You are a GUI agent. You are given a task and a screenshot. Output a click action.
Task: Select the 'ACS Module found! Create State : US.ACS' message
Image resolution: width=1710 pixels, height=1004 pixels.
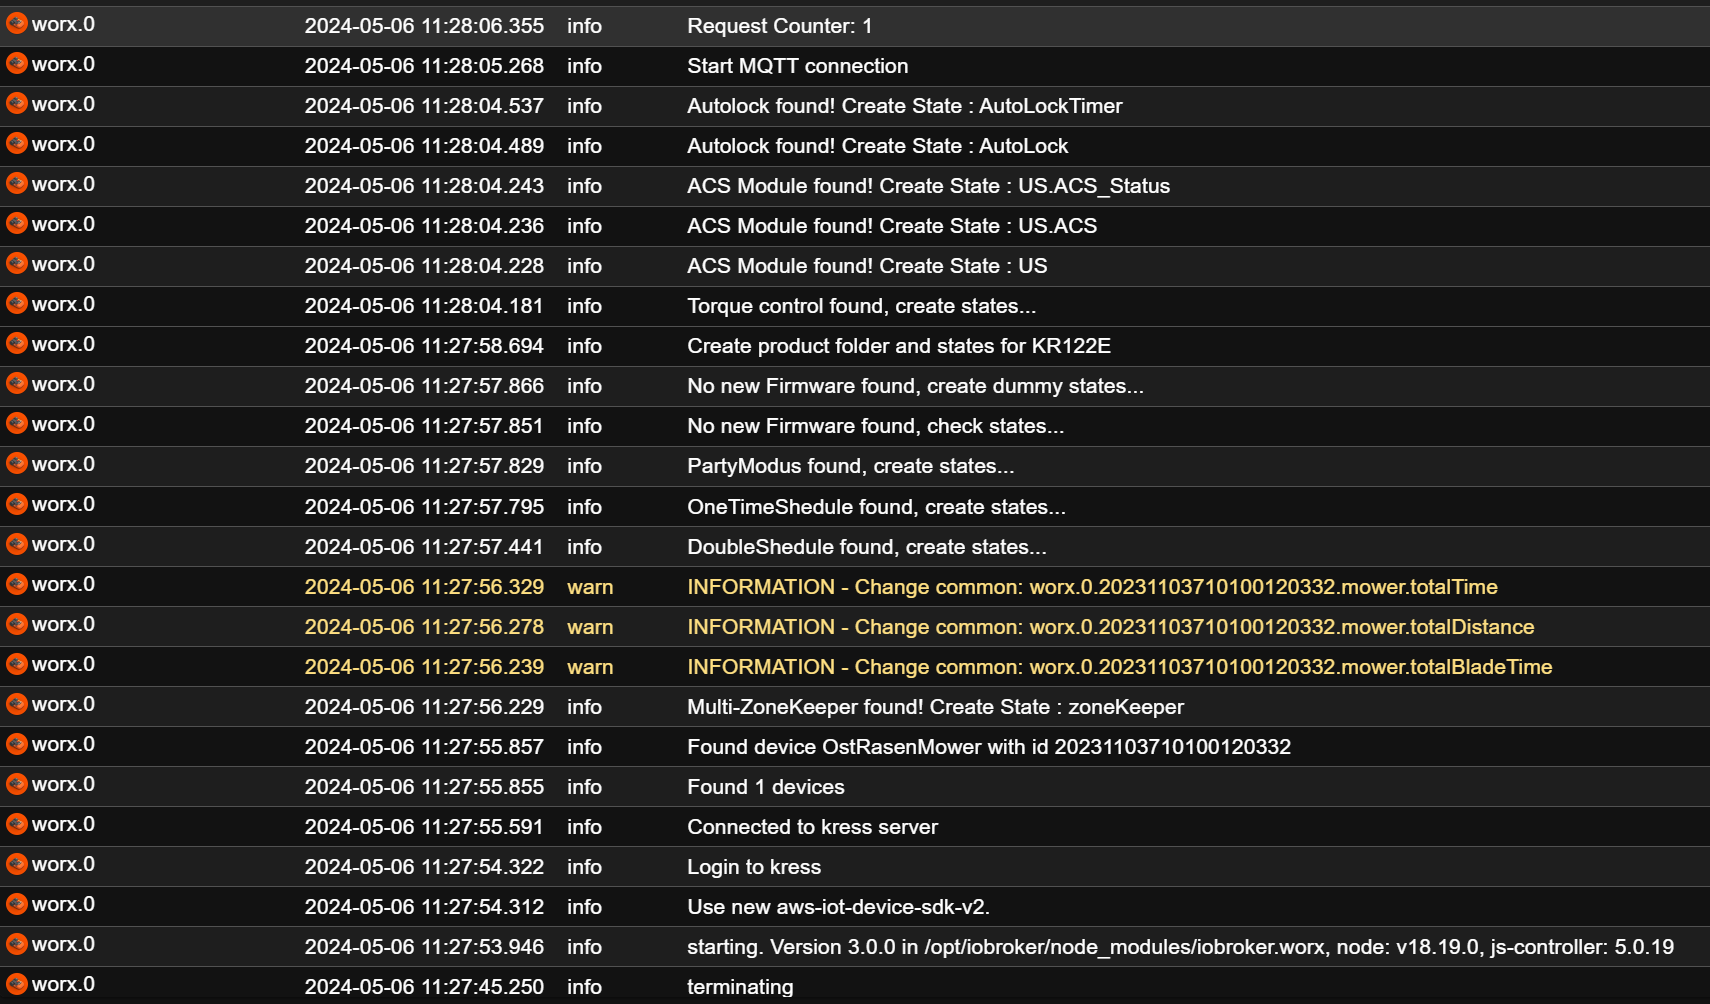click(892, 226)
